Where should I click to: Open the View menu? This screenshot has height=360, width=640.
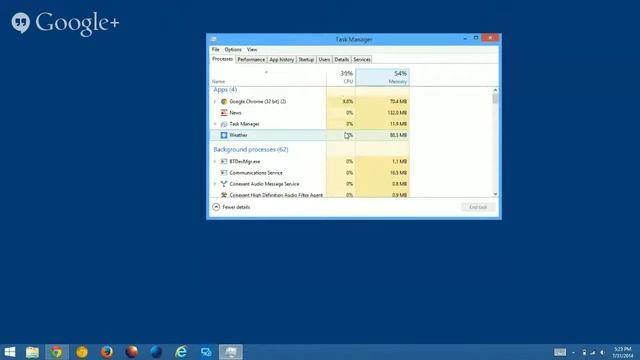[252, 49]
